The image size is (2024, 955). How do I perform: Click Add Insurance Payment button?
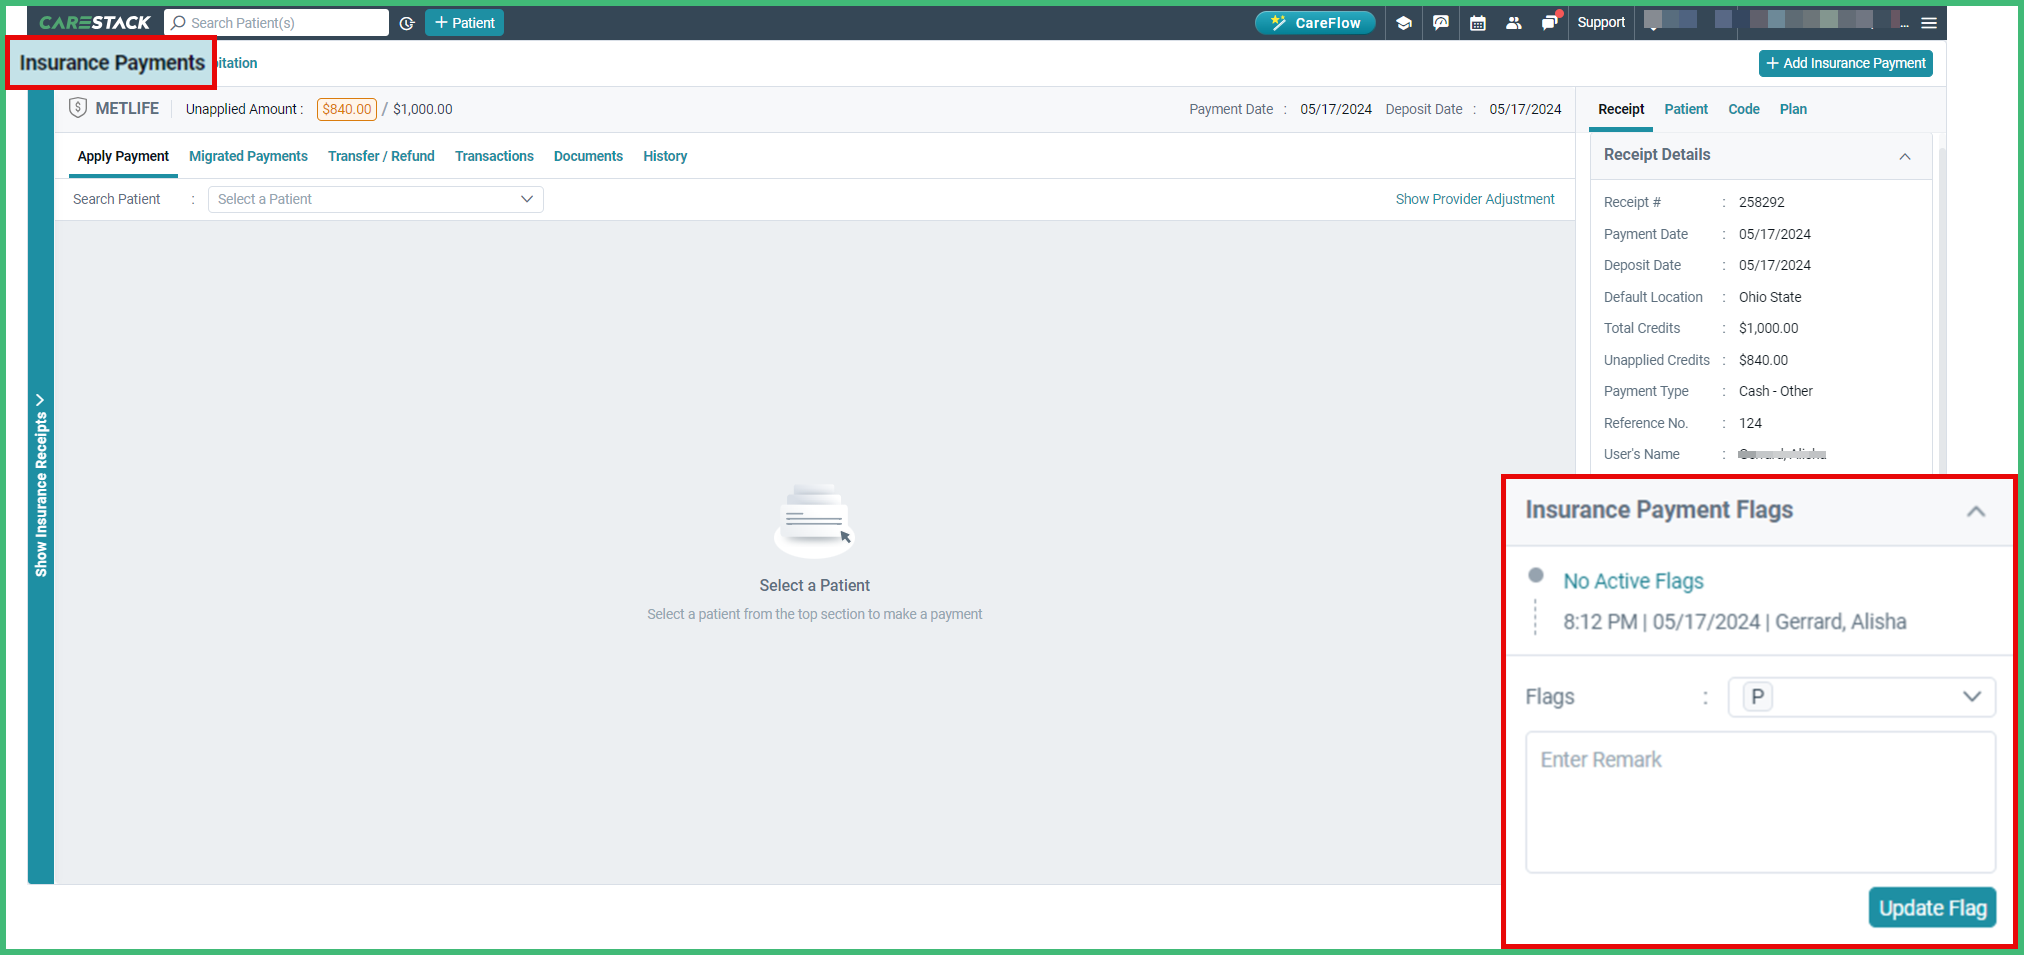click(1845, 63)
